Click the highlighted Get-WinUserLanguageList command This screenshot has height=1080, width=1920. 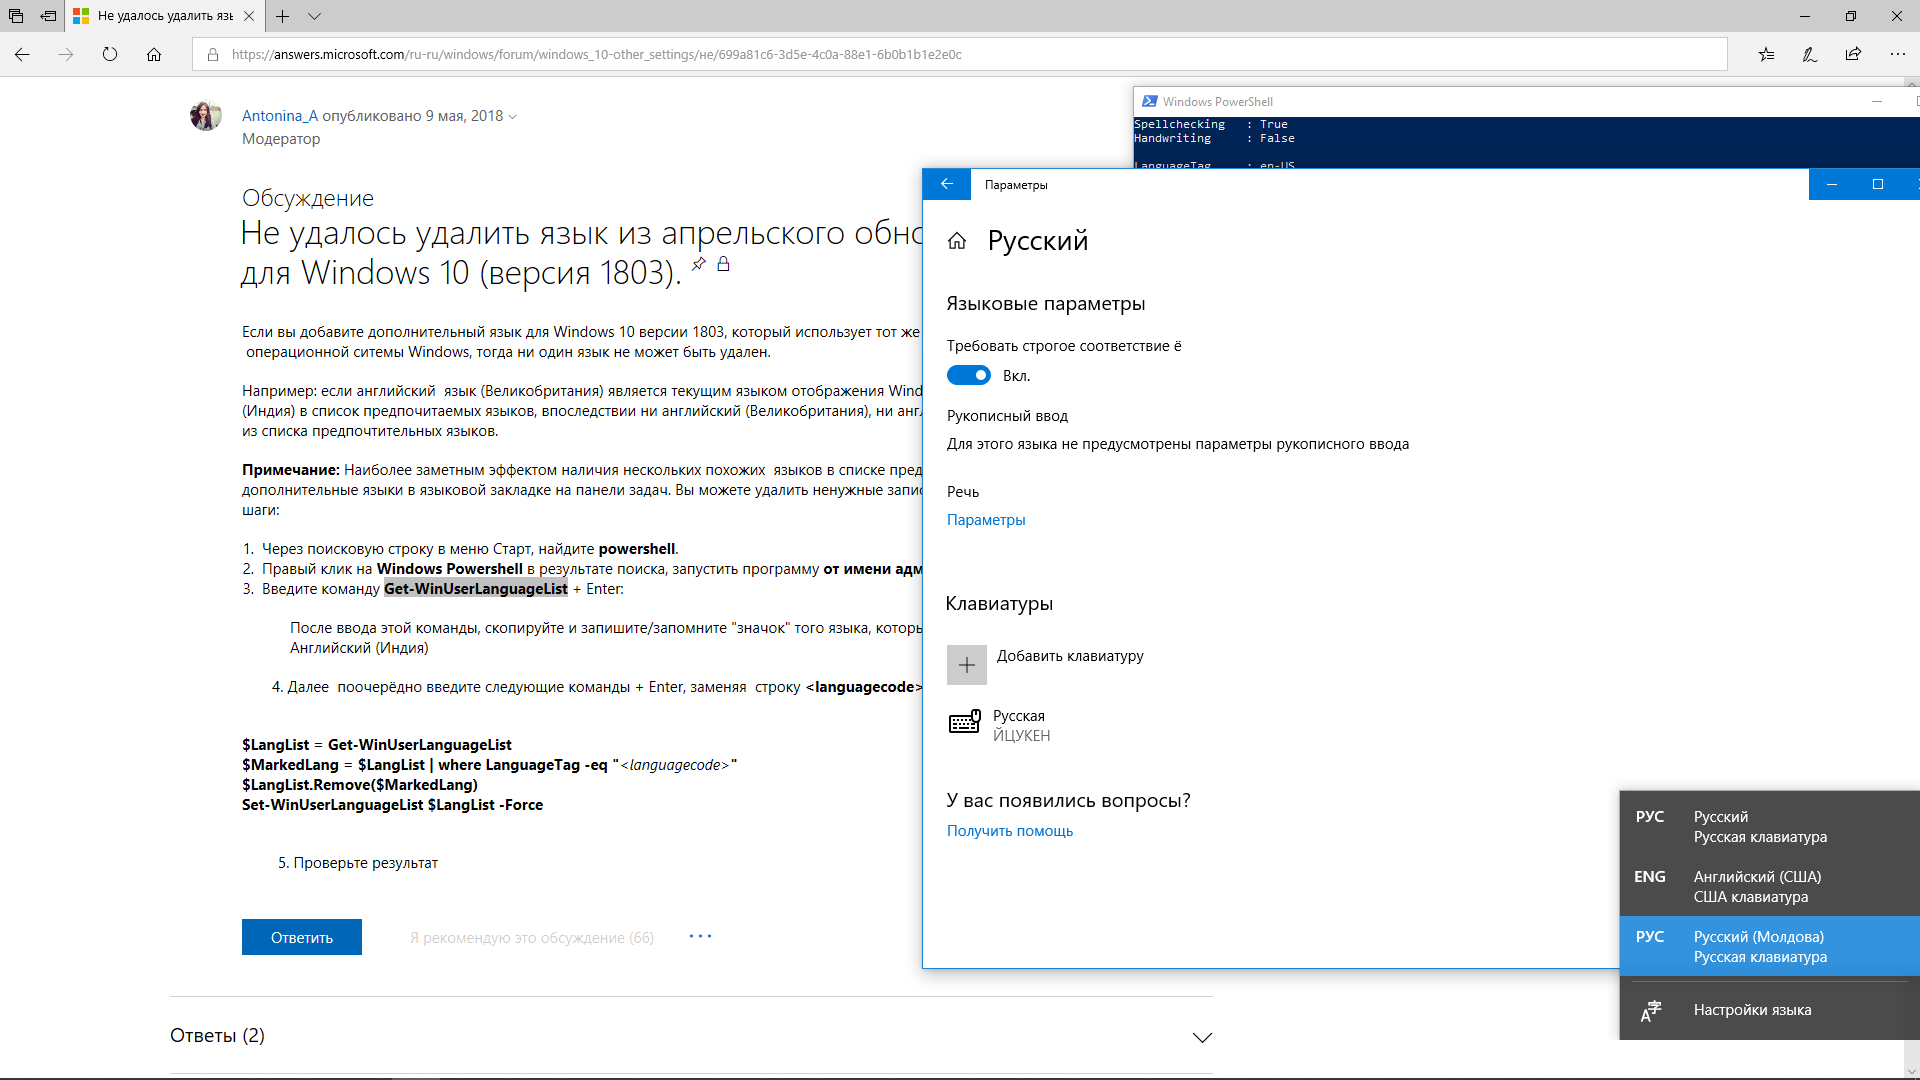476,589
